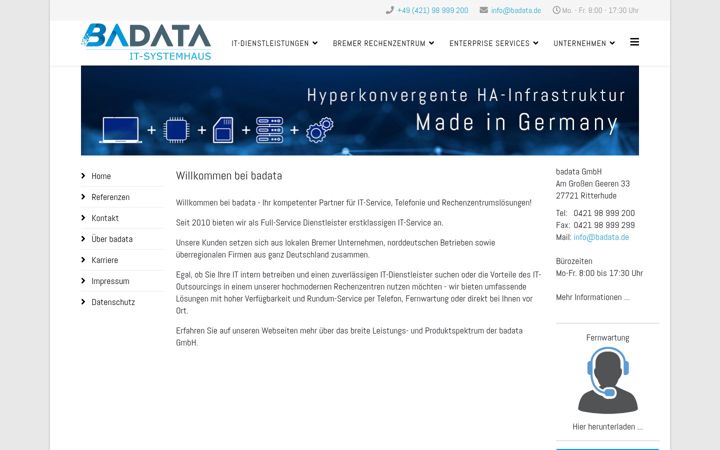Click the server rack icon in banner
This screenshot has height=450, width=720.
[x=270, y=130]
